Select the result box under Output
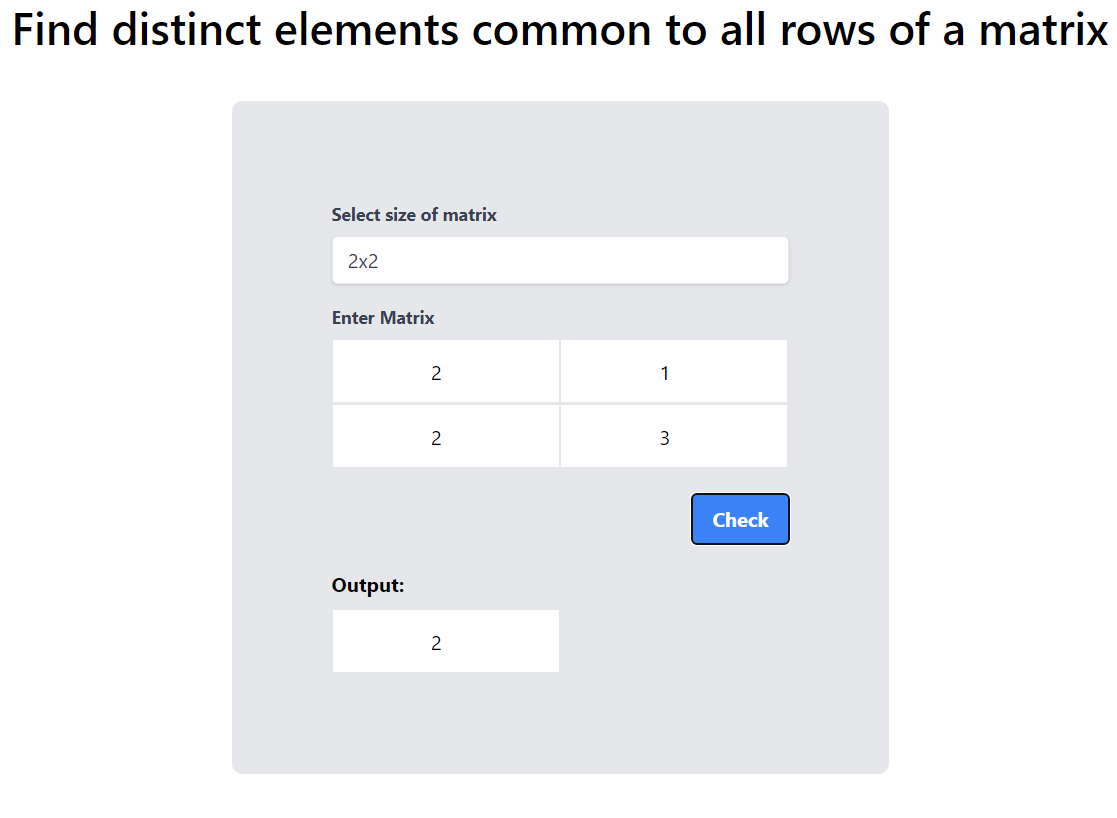Viewport: 1117px width, 818px height. point(446,642)
